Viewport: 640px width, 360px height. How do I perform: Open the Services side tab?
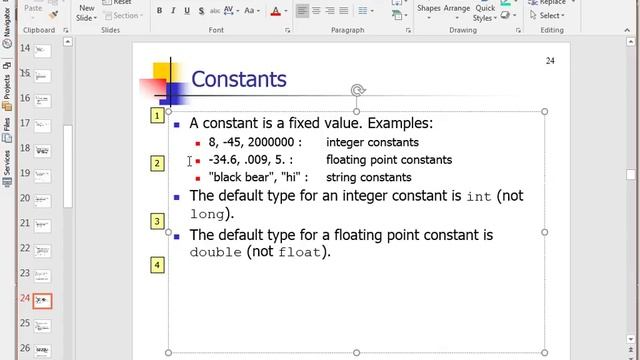pyautogui.click(x=7, y=168)
